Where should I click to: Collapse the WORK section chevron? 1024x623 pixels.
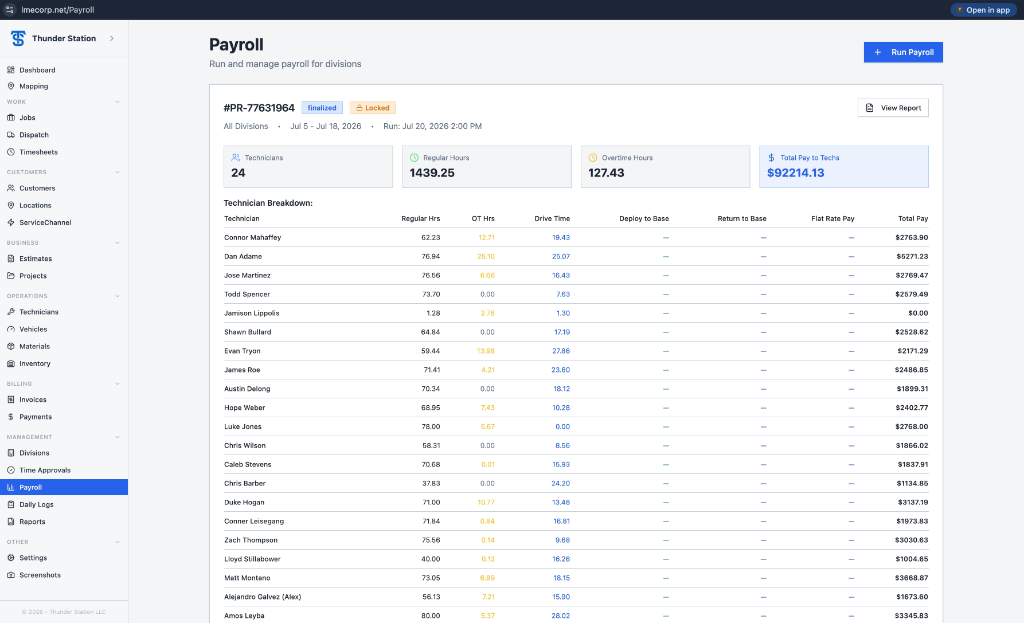(x=118, y=102)
